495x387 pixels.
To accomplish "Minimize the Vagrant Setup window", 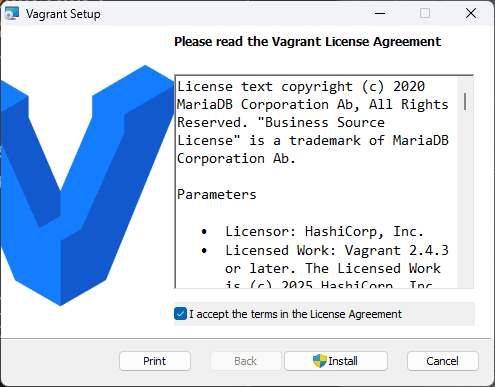I will tap(380, 14).
